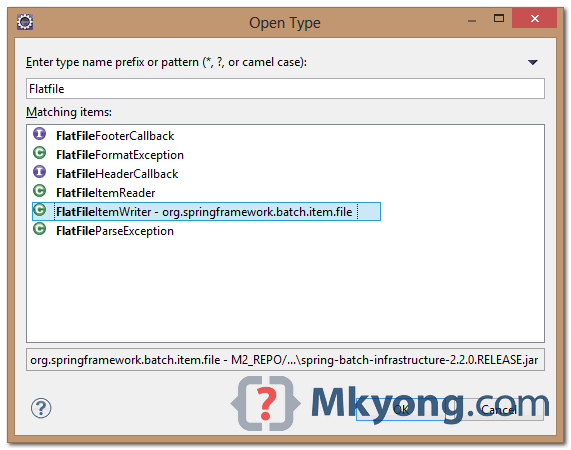Click the Eclipse icon in the title bar

click(25, 22)
